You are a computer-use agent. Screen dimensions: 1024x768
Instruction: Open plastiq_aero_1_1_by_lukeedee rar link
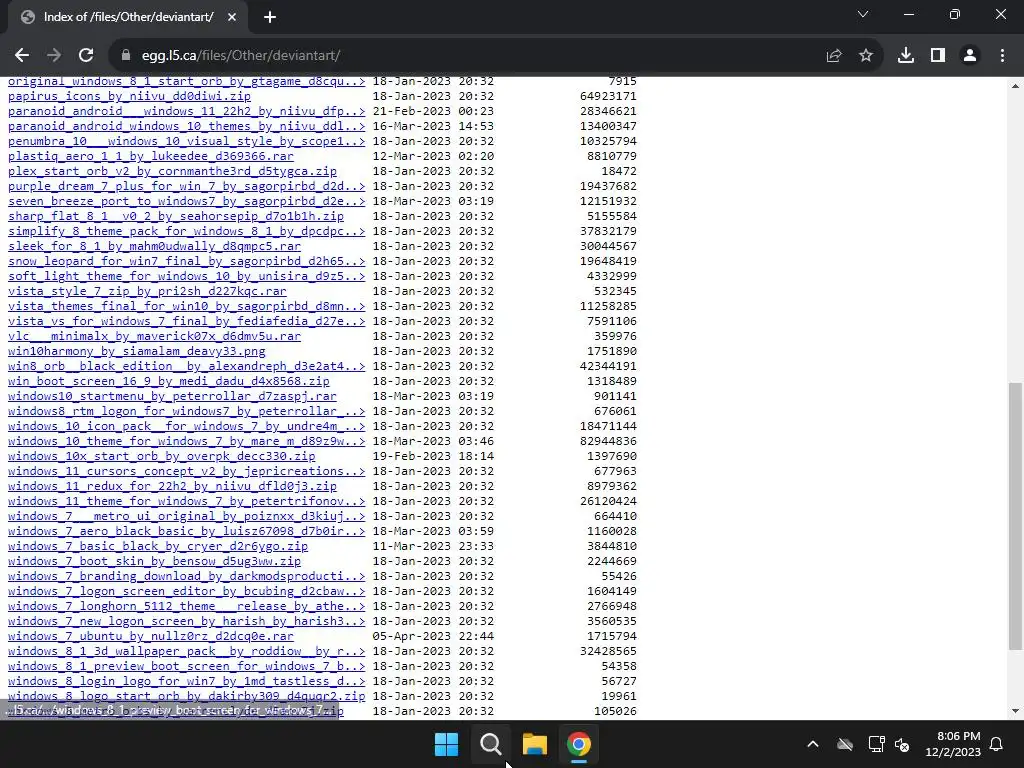151,156
